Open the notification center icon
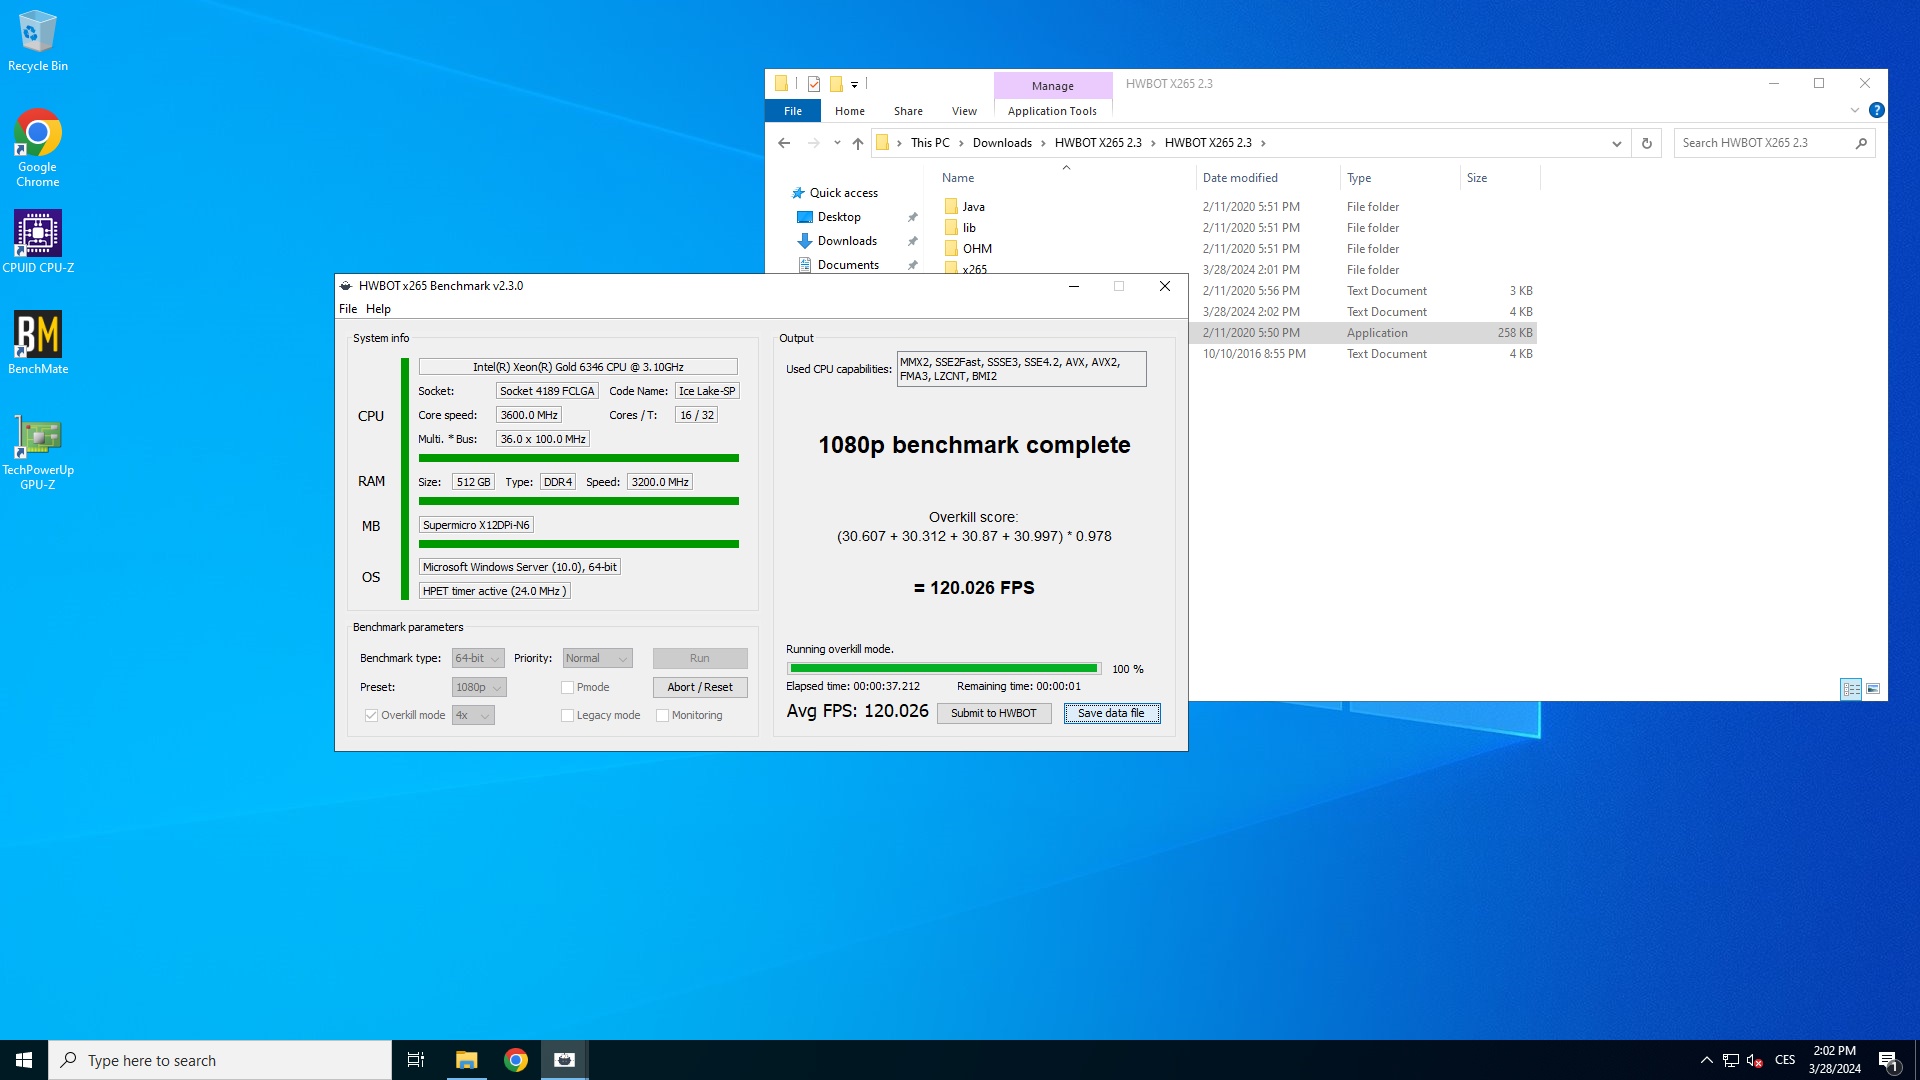Image resolution: width=1920 pixels, height=1080 pixels. (1888, 1060)
